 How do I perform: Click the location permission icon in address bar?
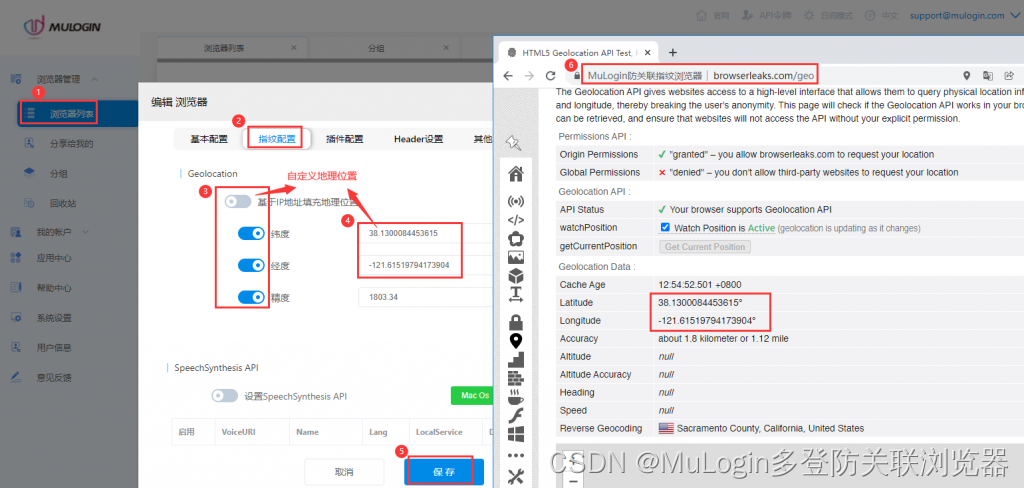click(967, 76)
